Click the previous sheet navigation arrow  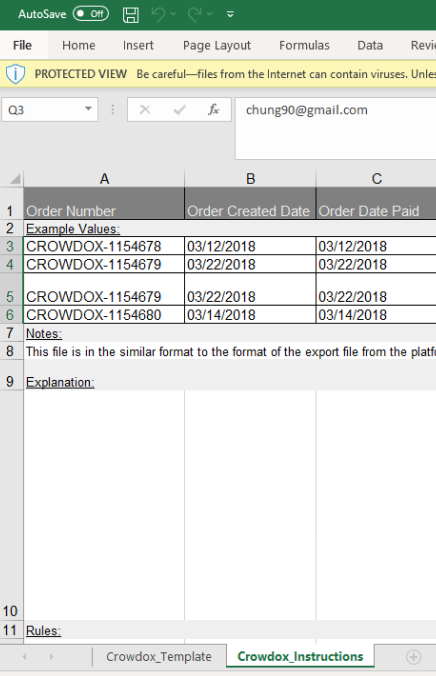pos(24,657)
